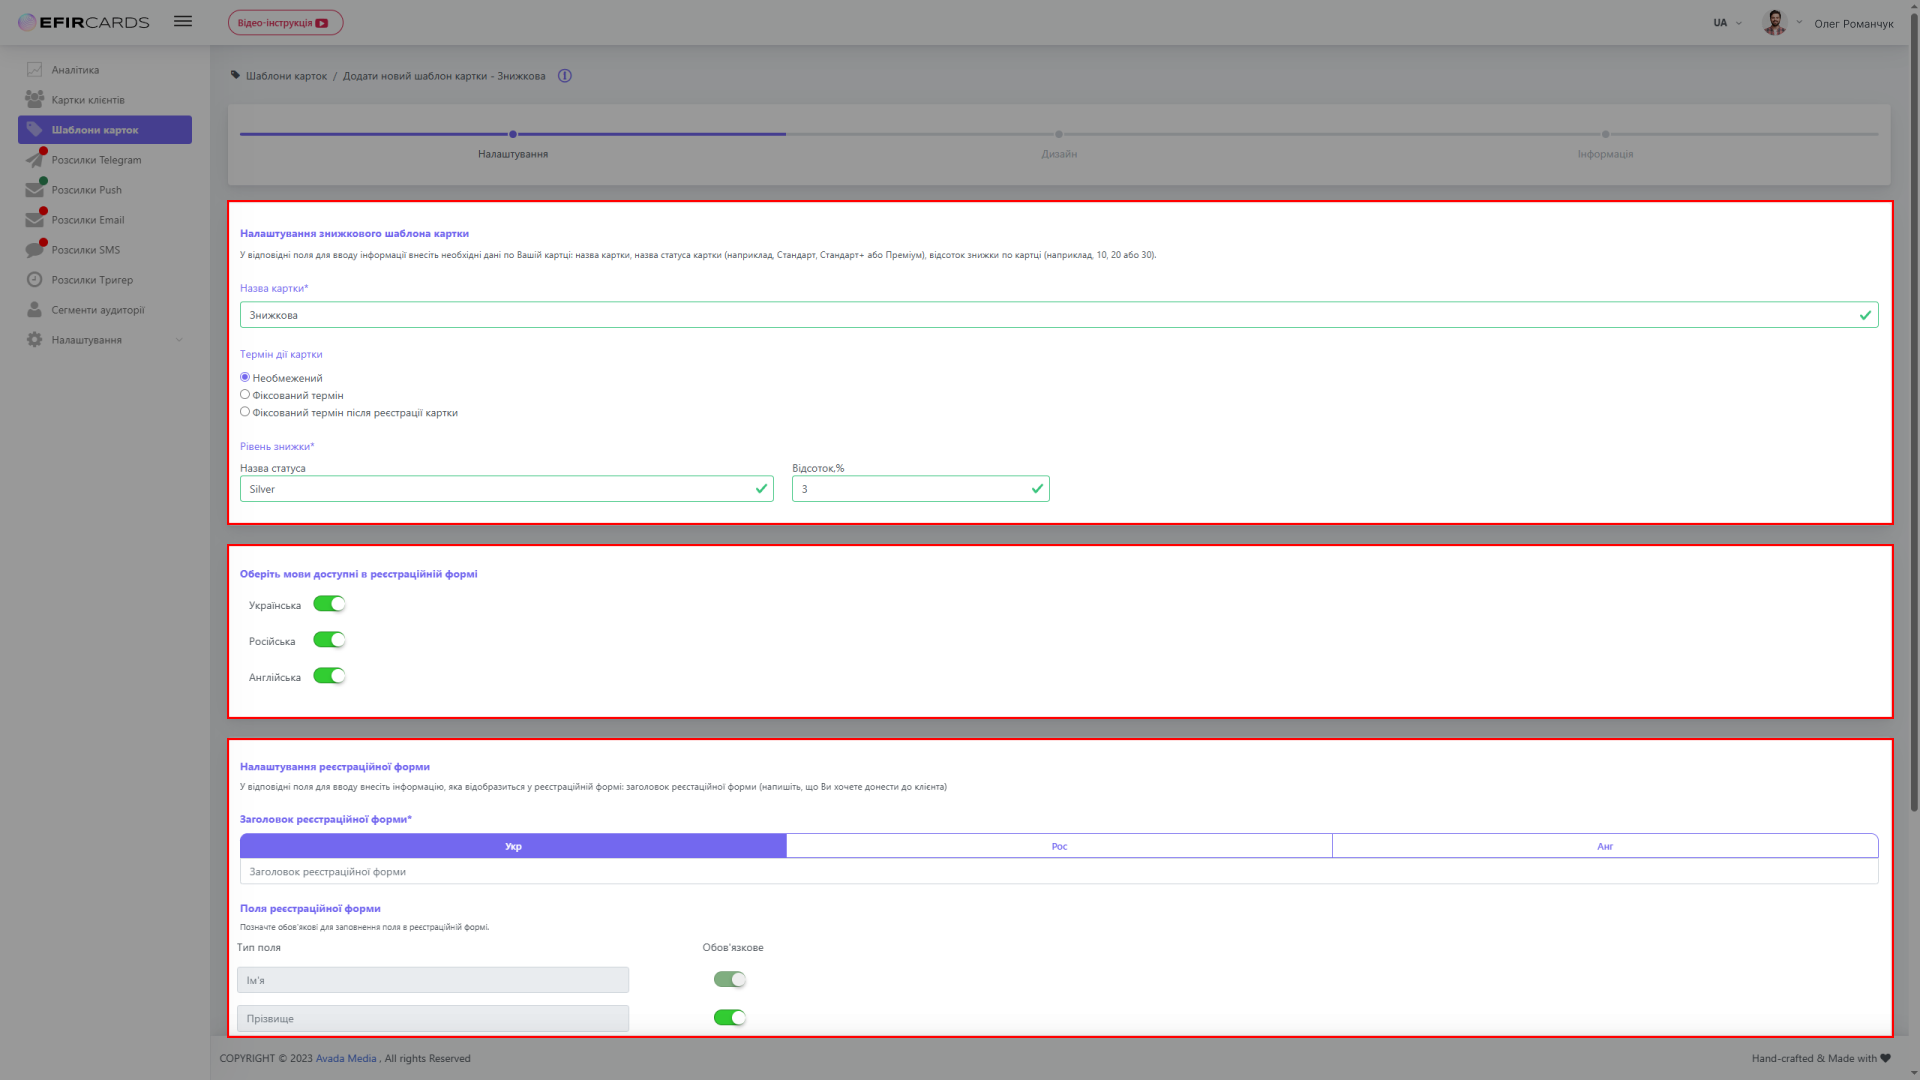1920x1080 pixels.
Task: Open the Avada Media footer link
Action: [346, 1058]
